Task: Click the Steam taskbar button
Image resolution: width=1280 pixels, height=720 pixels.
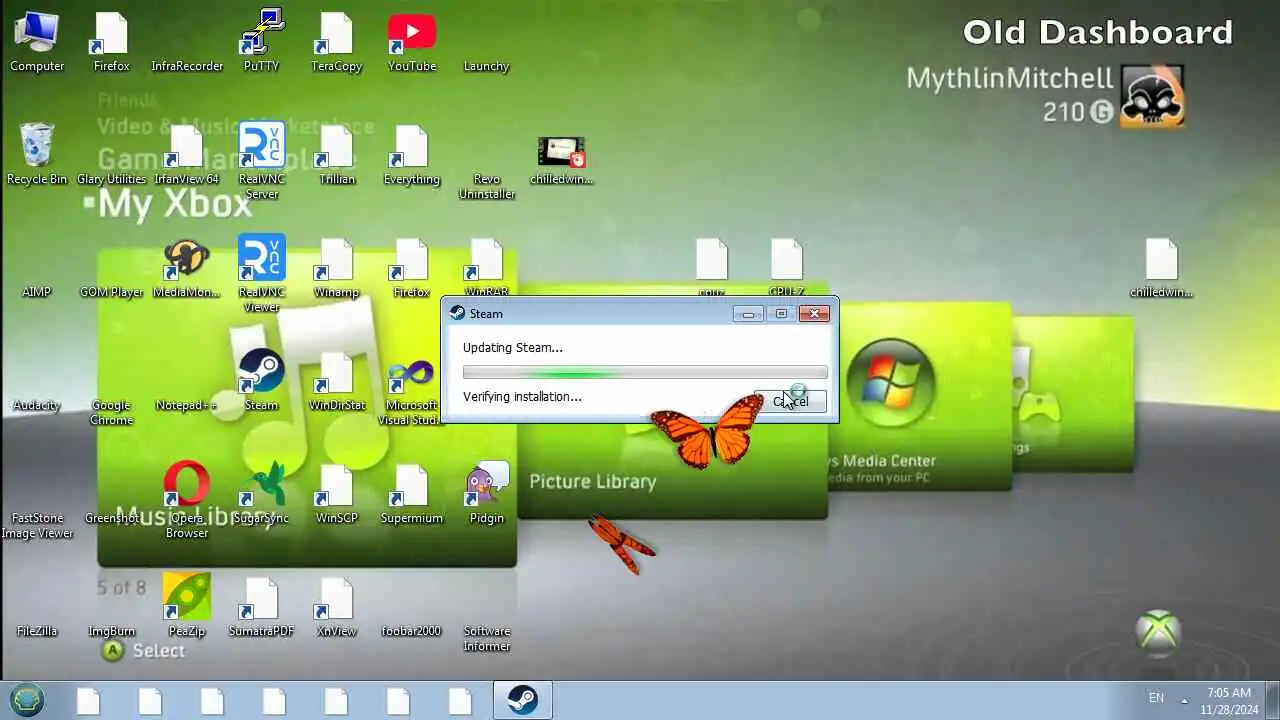Action: [522, 700]
